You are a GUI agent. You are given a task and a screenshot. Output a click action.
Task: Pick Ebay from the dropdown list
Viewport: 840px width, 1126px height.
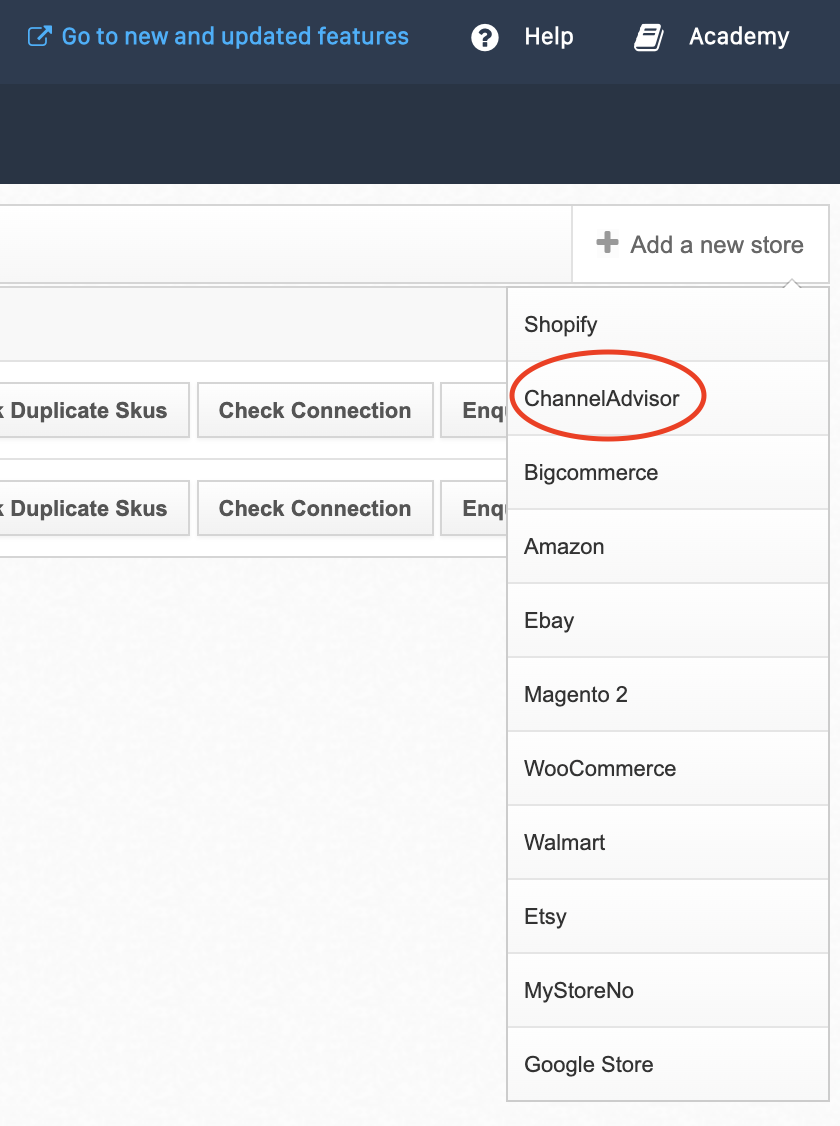pos(668,620)
